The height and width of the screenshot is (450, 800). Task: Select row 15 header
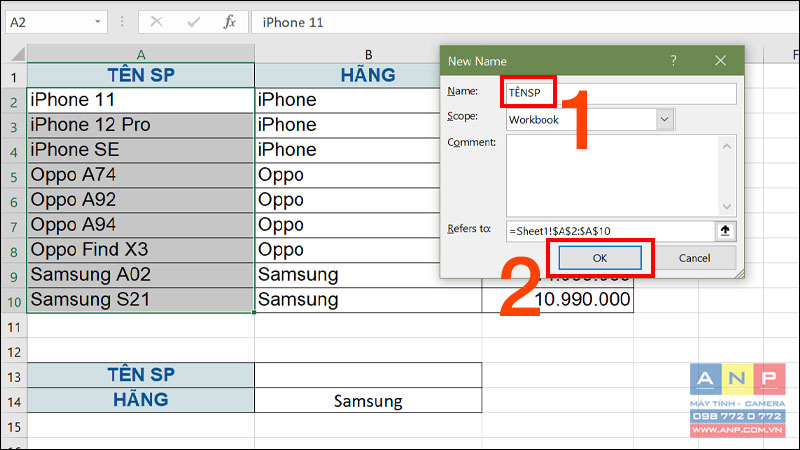coord(14,426)
